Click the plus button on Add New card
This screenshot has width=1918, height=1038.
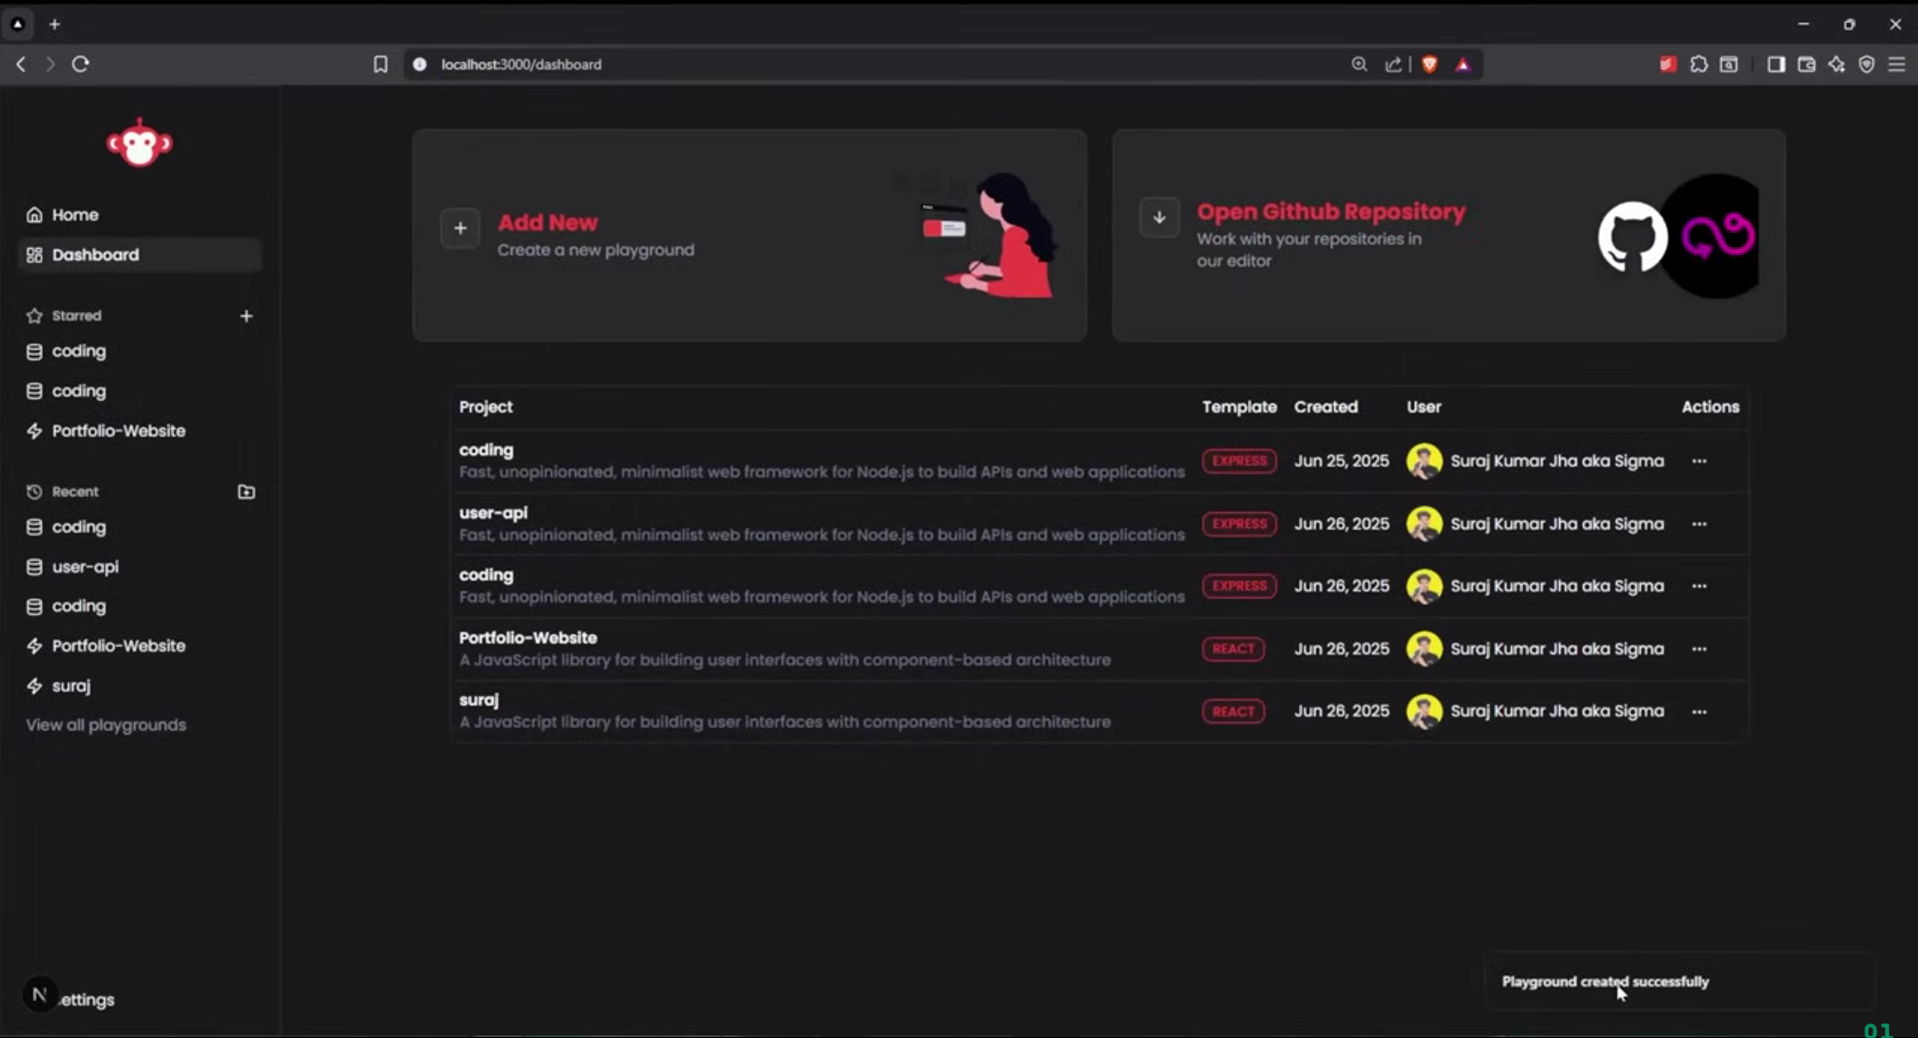(460, 228)
